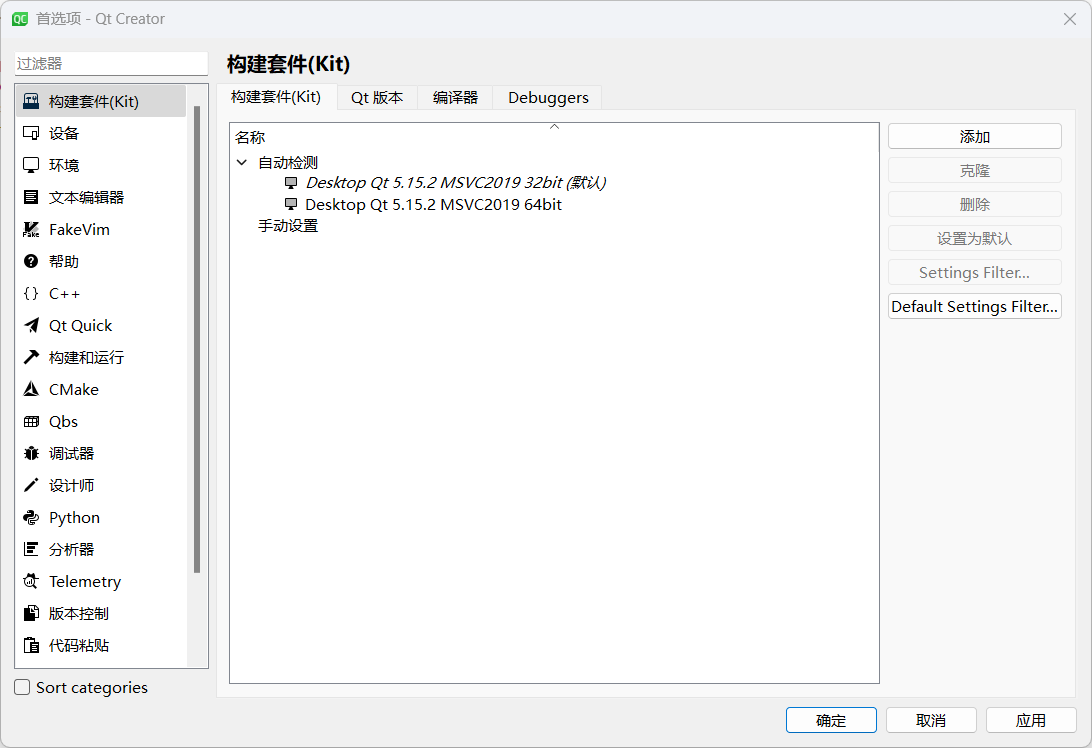This screenshot has height=748, width=1092.
Task: Select the 手动设置 tree row
Action: 288,226
